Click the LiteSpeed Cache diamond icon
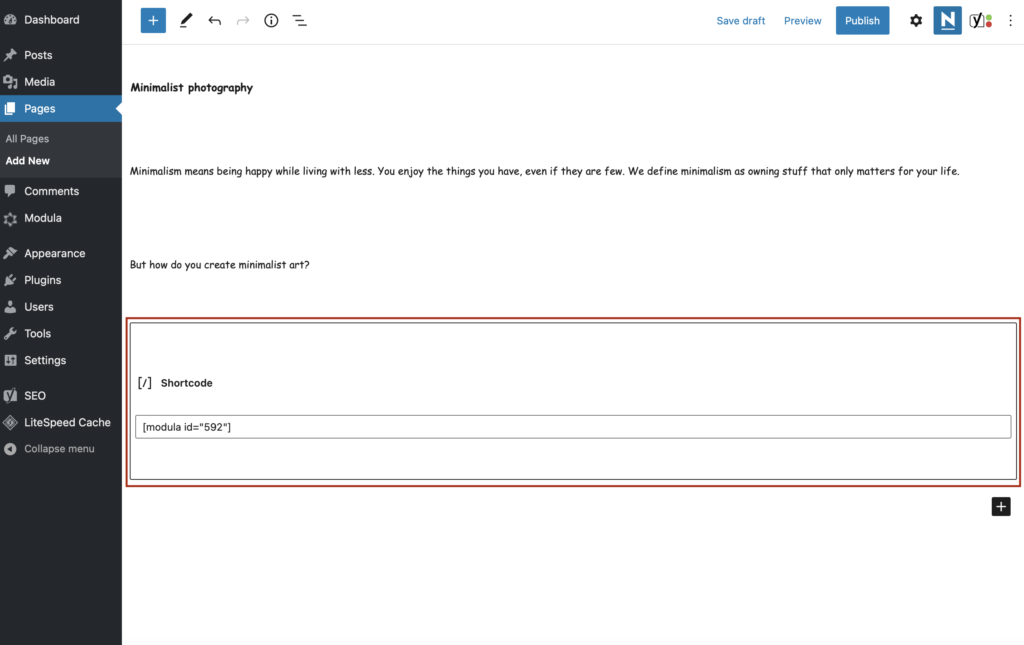1024x645 pixels. click(10, 422)
